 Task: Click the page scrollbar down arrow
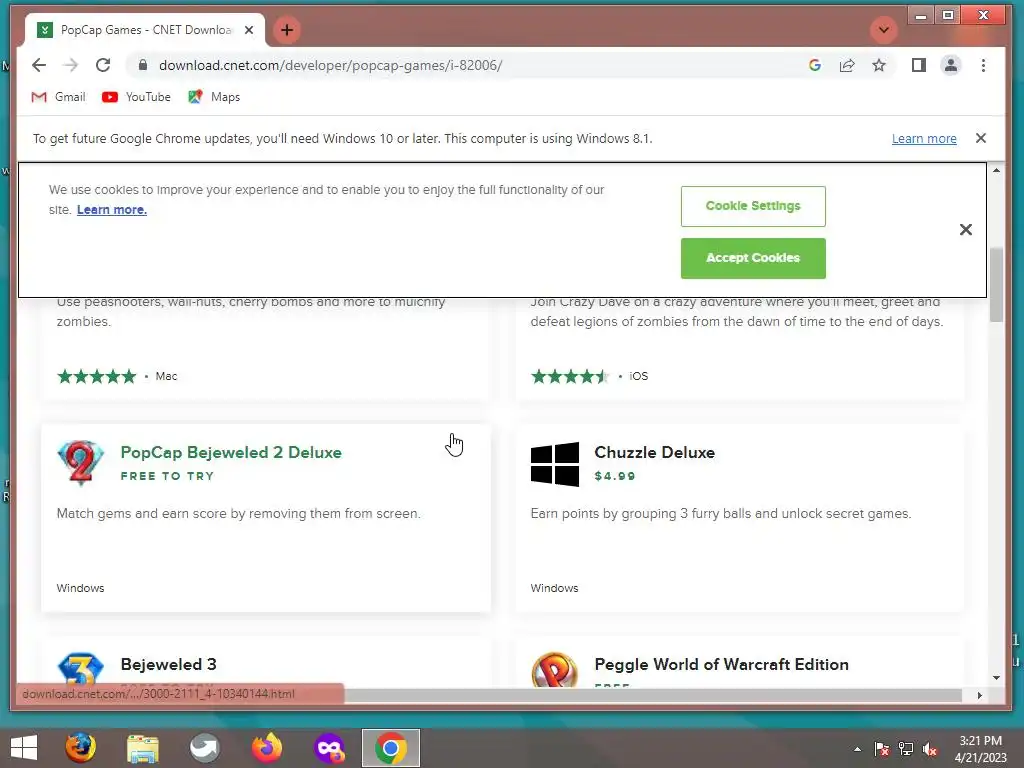(996, 678)
